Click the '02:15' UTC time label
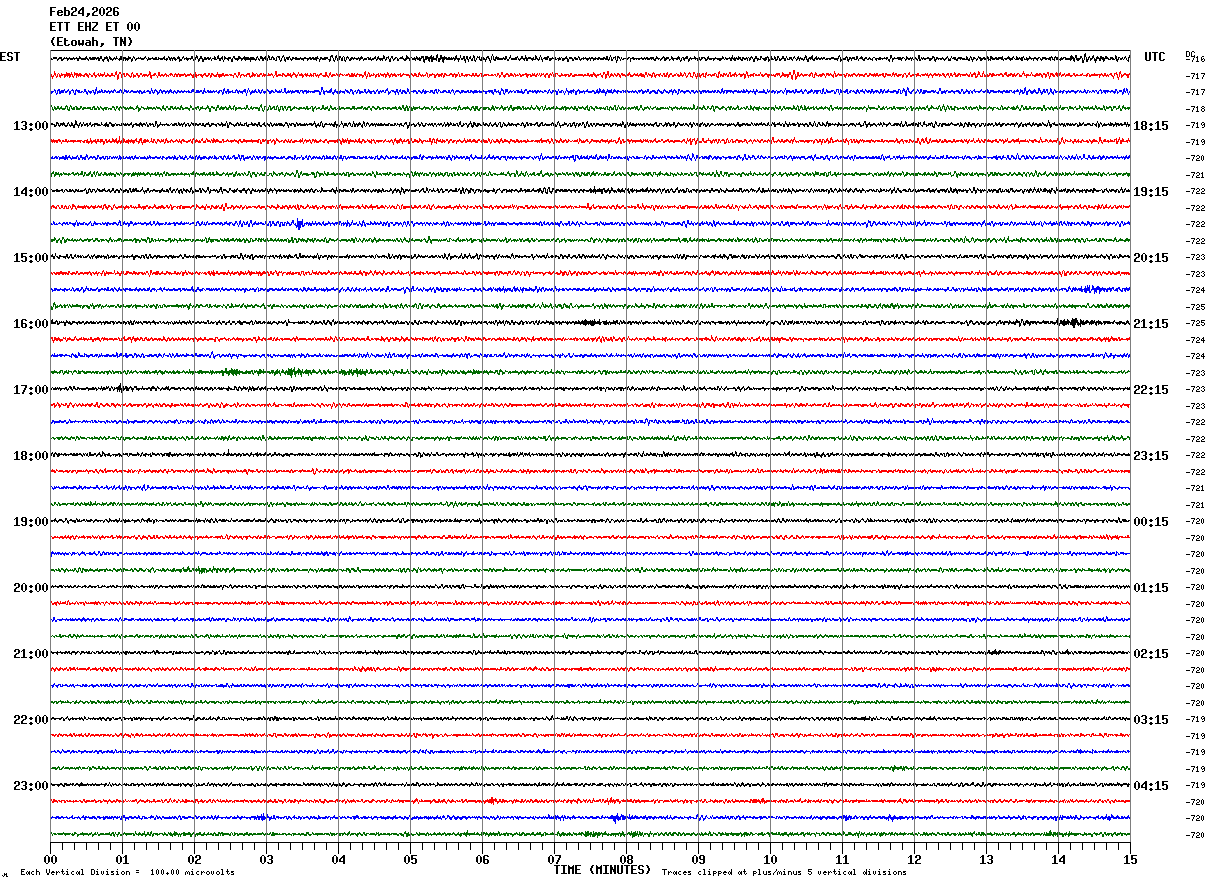Viewport: 1210px width, 886px height. [x=1151, y=654]
